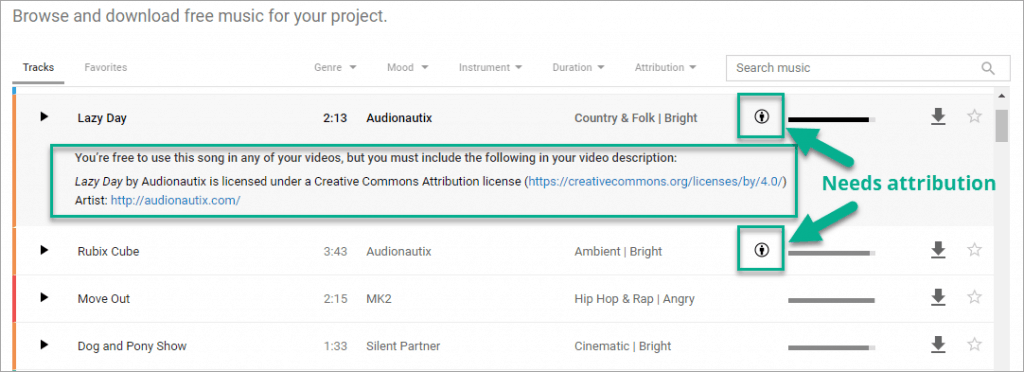
Task: Select the Tracks tab
Action: coord(39,67)
